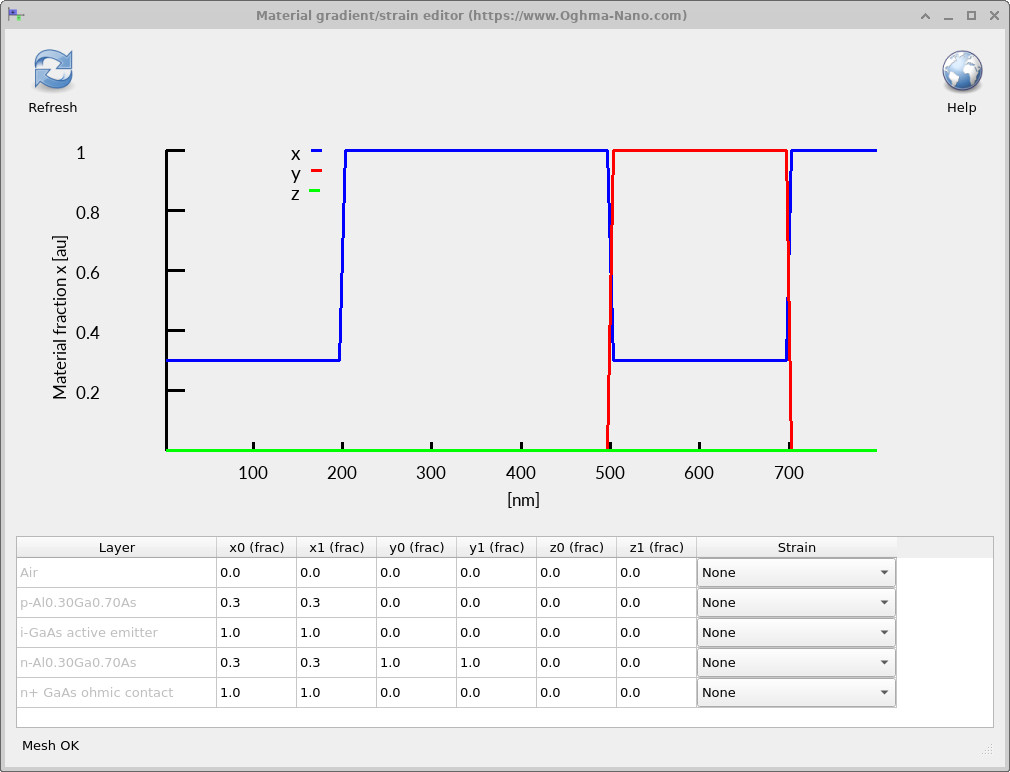This screenshot has width=1010, height=772.
Task: Click the Refresh toolbar icon
Action: [x=53, y=70]
